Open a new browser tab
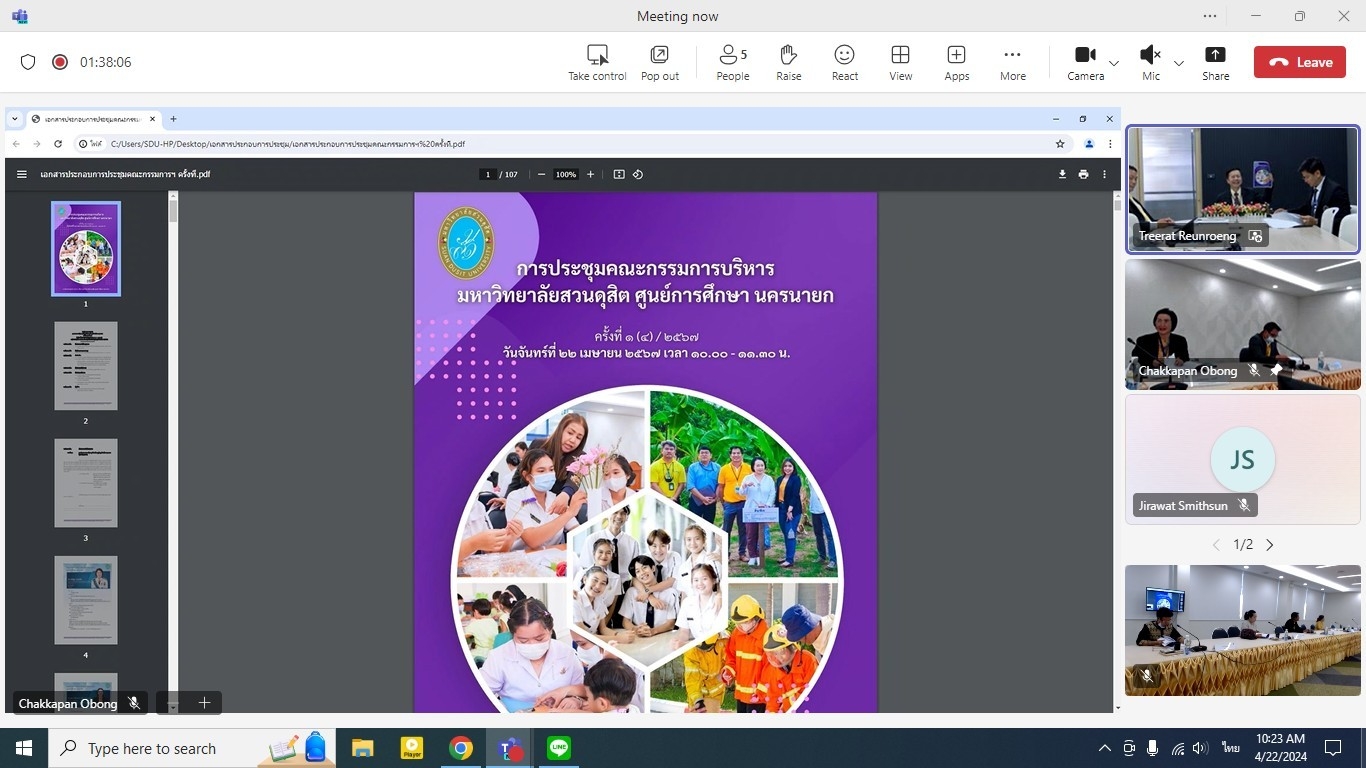1366x768 pixels. [173, 118]
